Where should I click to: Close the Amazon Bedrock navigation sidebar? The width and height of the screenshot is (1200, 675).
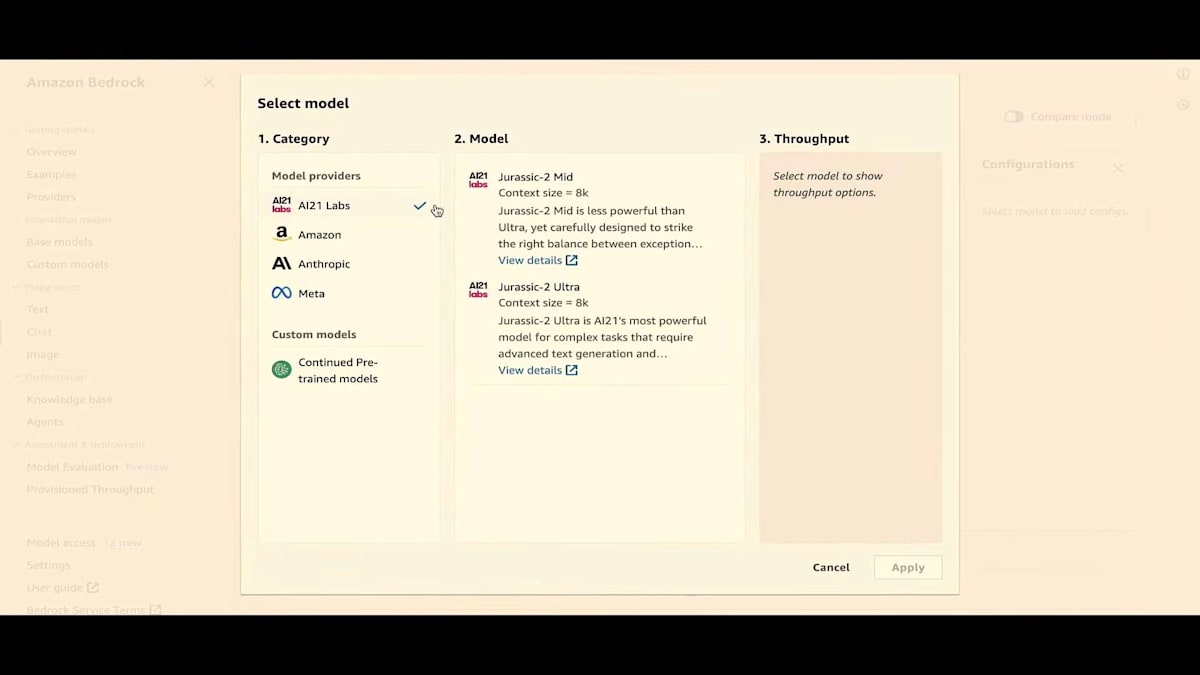coord(209,82)
